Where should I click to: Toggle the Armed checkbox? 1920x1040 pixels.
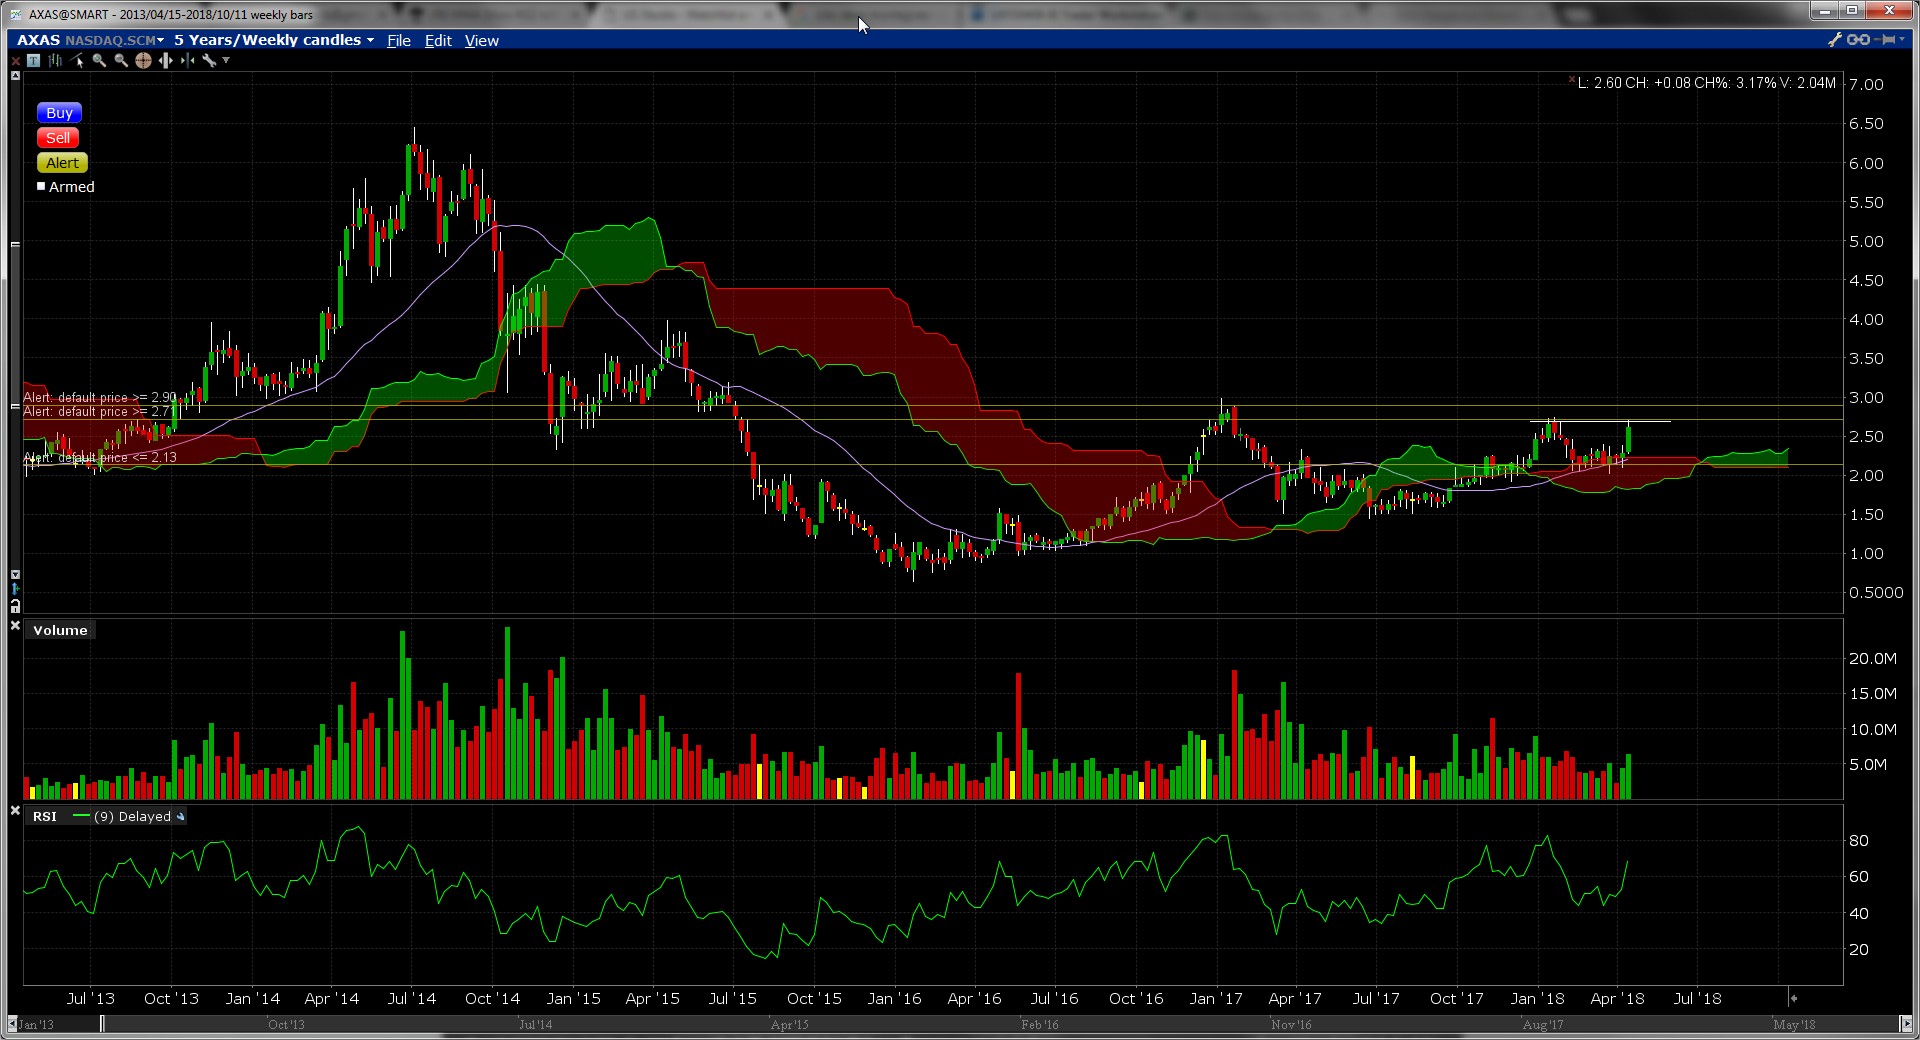pyautogui.click(x=42, y=186)
